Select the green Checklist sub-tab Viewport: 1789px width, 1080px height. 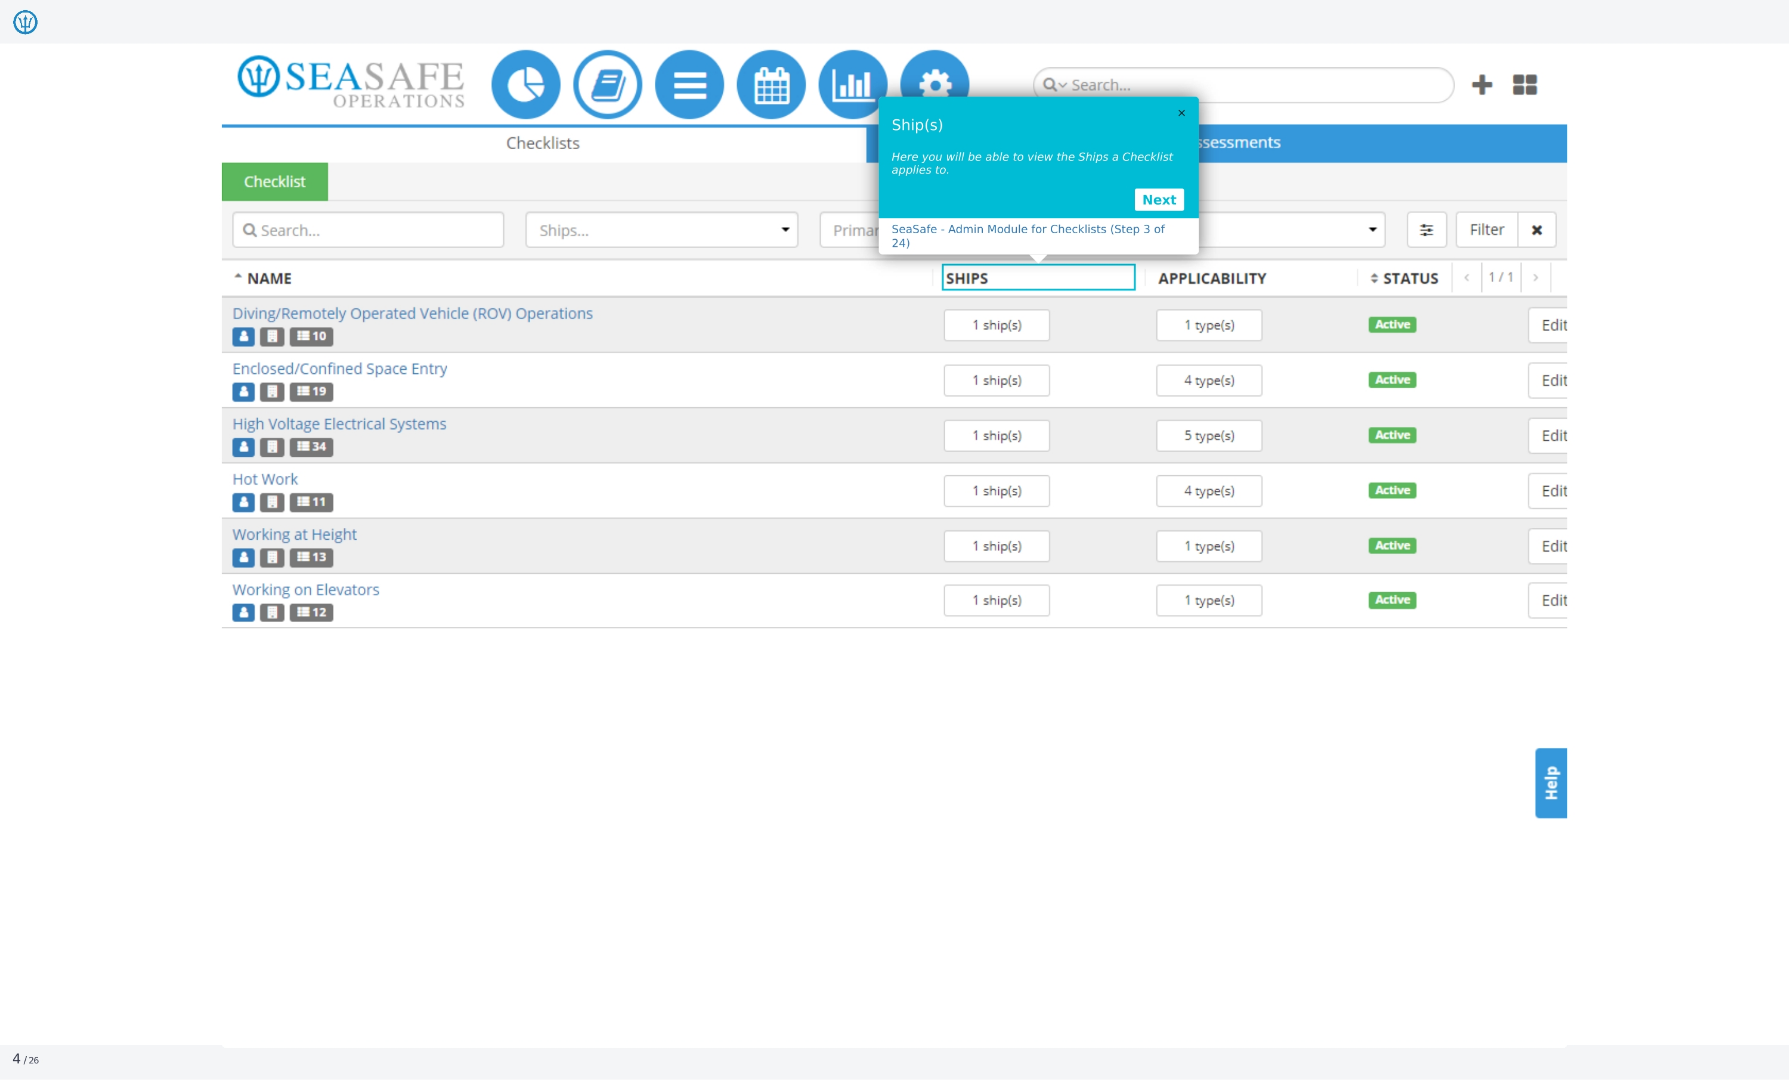click(x=275, y=182)
